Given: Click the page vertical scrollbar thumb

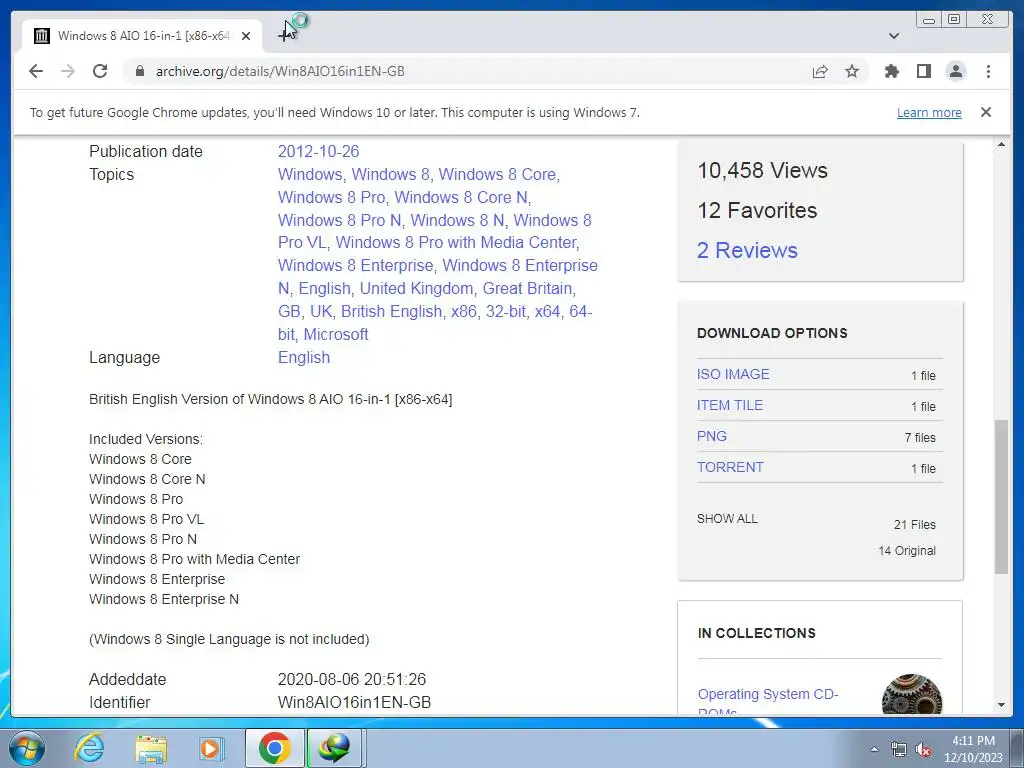Looking at the screenshot, I should pos(1001,497).
